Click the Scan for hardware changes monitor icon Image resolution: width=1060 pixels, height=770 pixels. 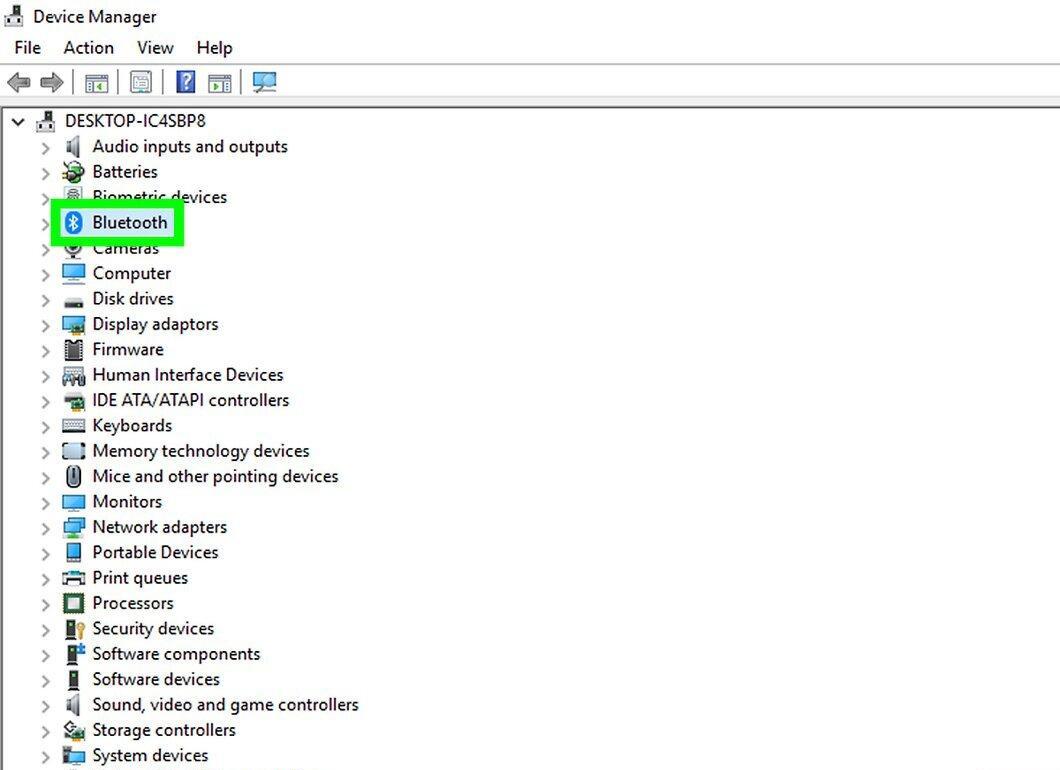point(264,82)
